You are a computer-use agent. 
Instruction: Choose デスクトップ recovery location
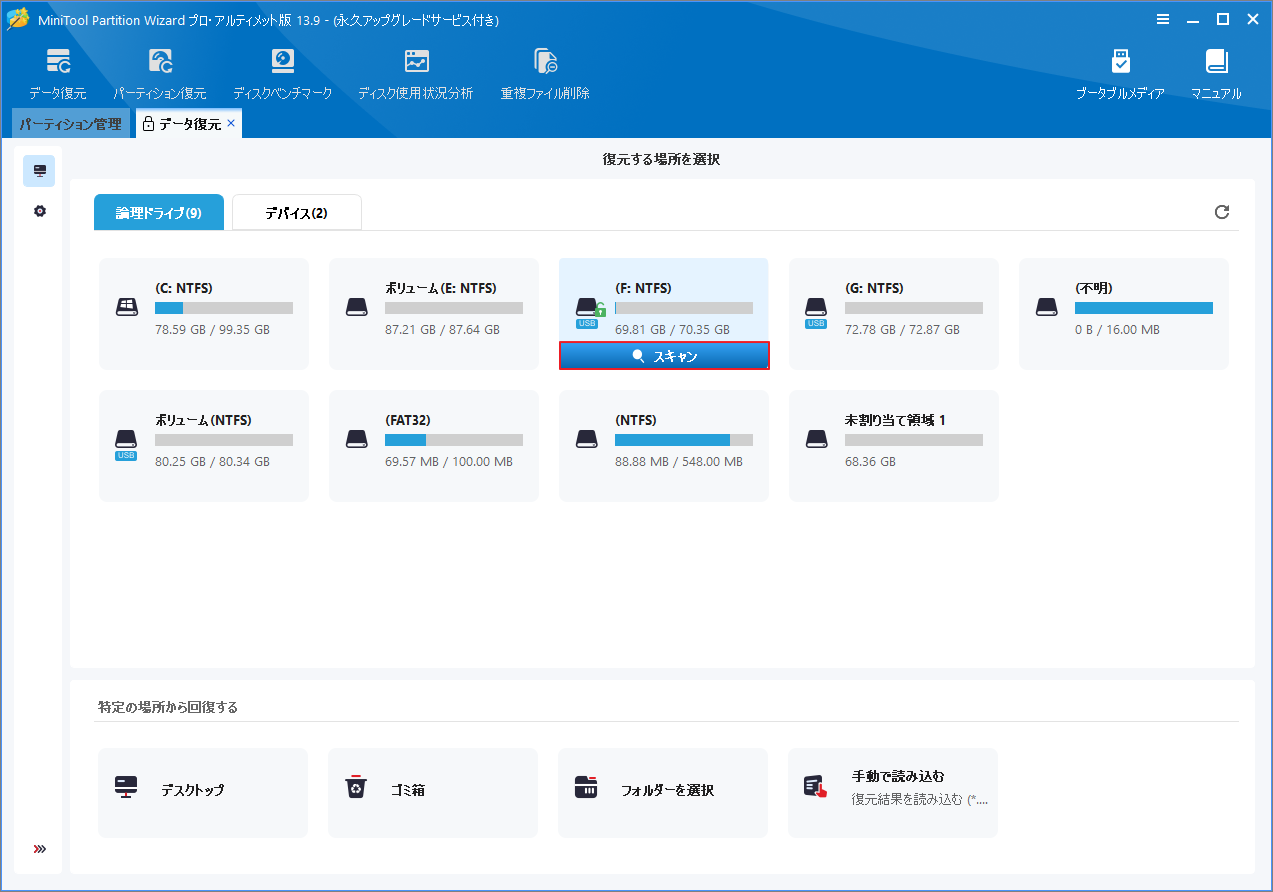point(203,792)
